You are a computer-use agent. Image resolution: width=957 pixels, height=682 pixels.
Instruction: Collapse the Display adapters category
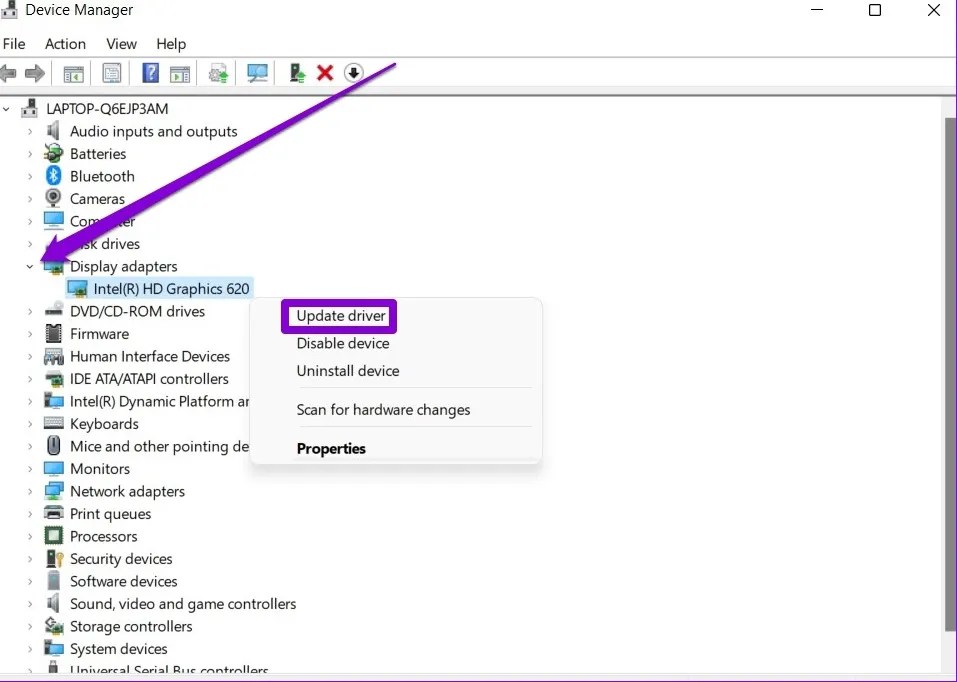tap(30, 266)
